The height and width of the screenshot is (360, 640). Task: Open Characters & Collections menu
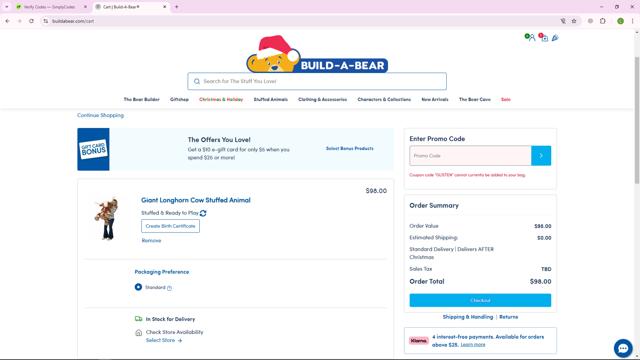click(x=384, y=100)
